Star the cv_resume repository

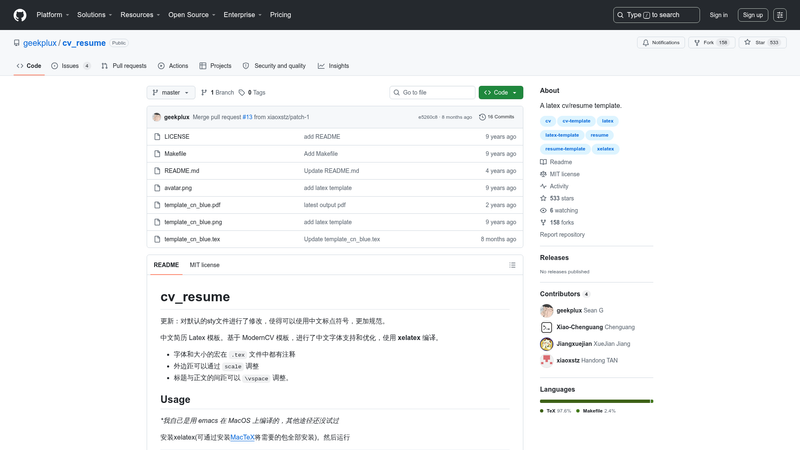762,43
